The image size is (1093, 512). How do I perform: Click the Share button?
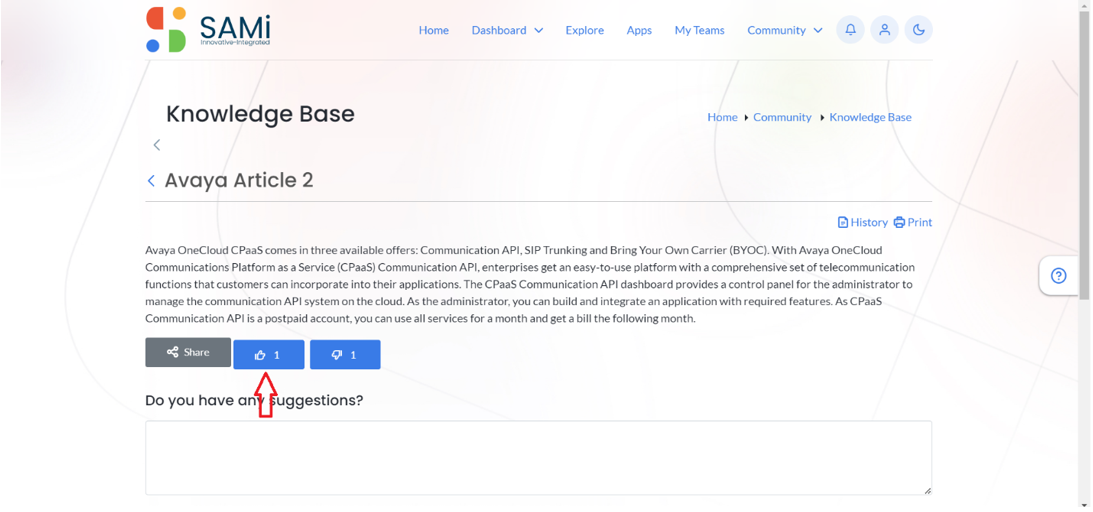coord(188,352)
